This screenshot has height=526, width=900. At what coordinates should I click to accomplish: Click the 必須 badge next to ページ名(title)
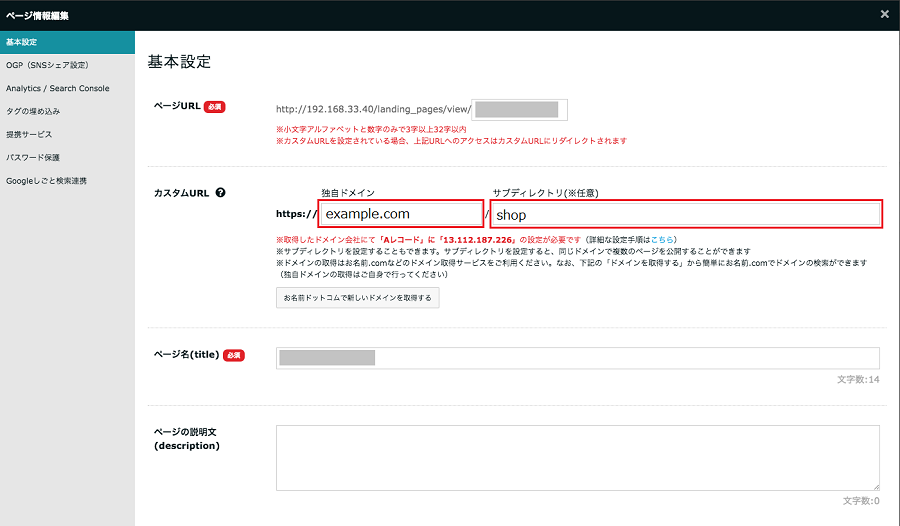(233, 355)
